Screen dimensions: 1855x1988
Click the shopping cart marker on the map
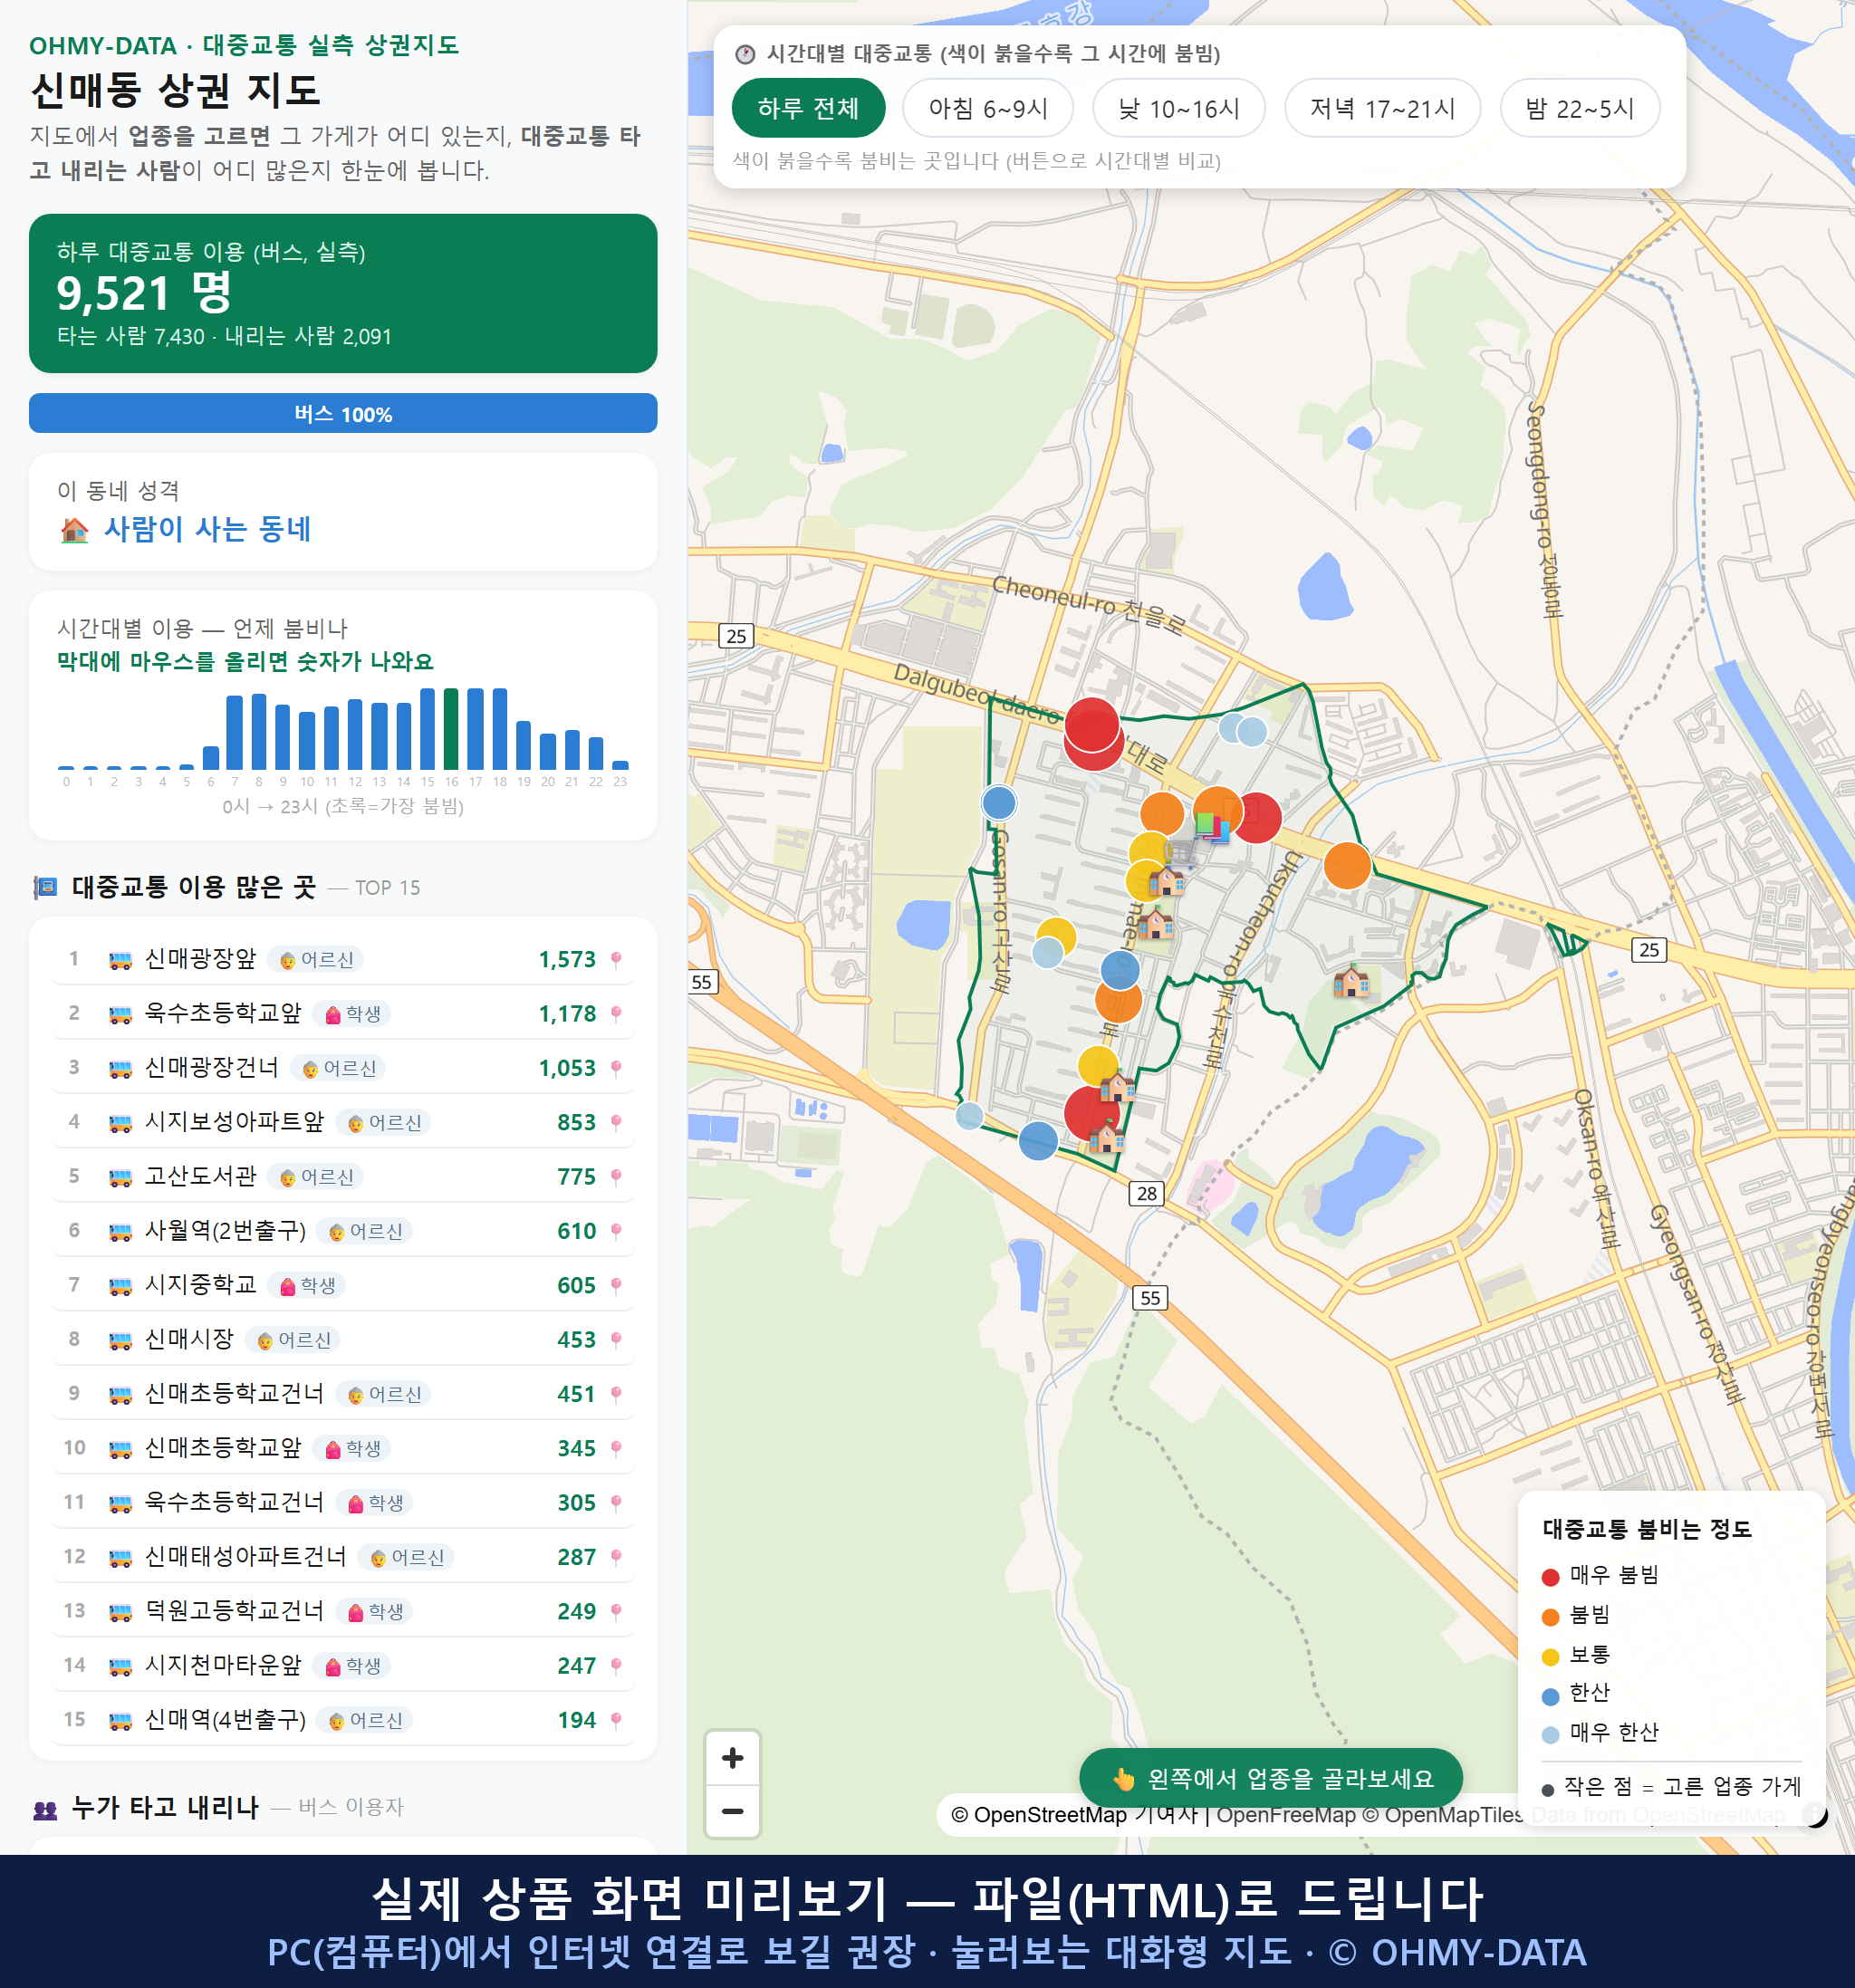coord(1180,854)
